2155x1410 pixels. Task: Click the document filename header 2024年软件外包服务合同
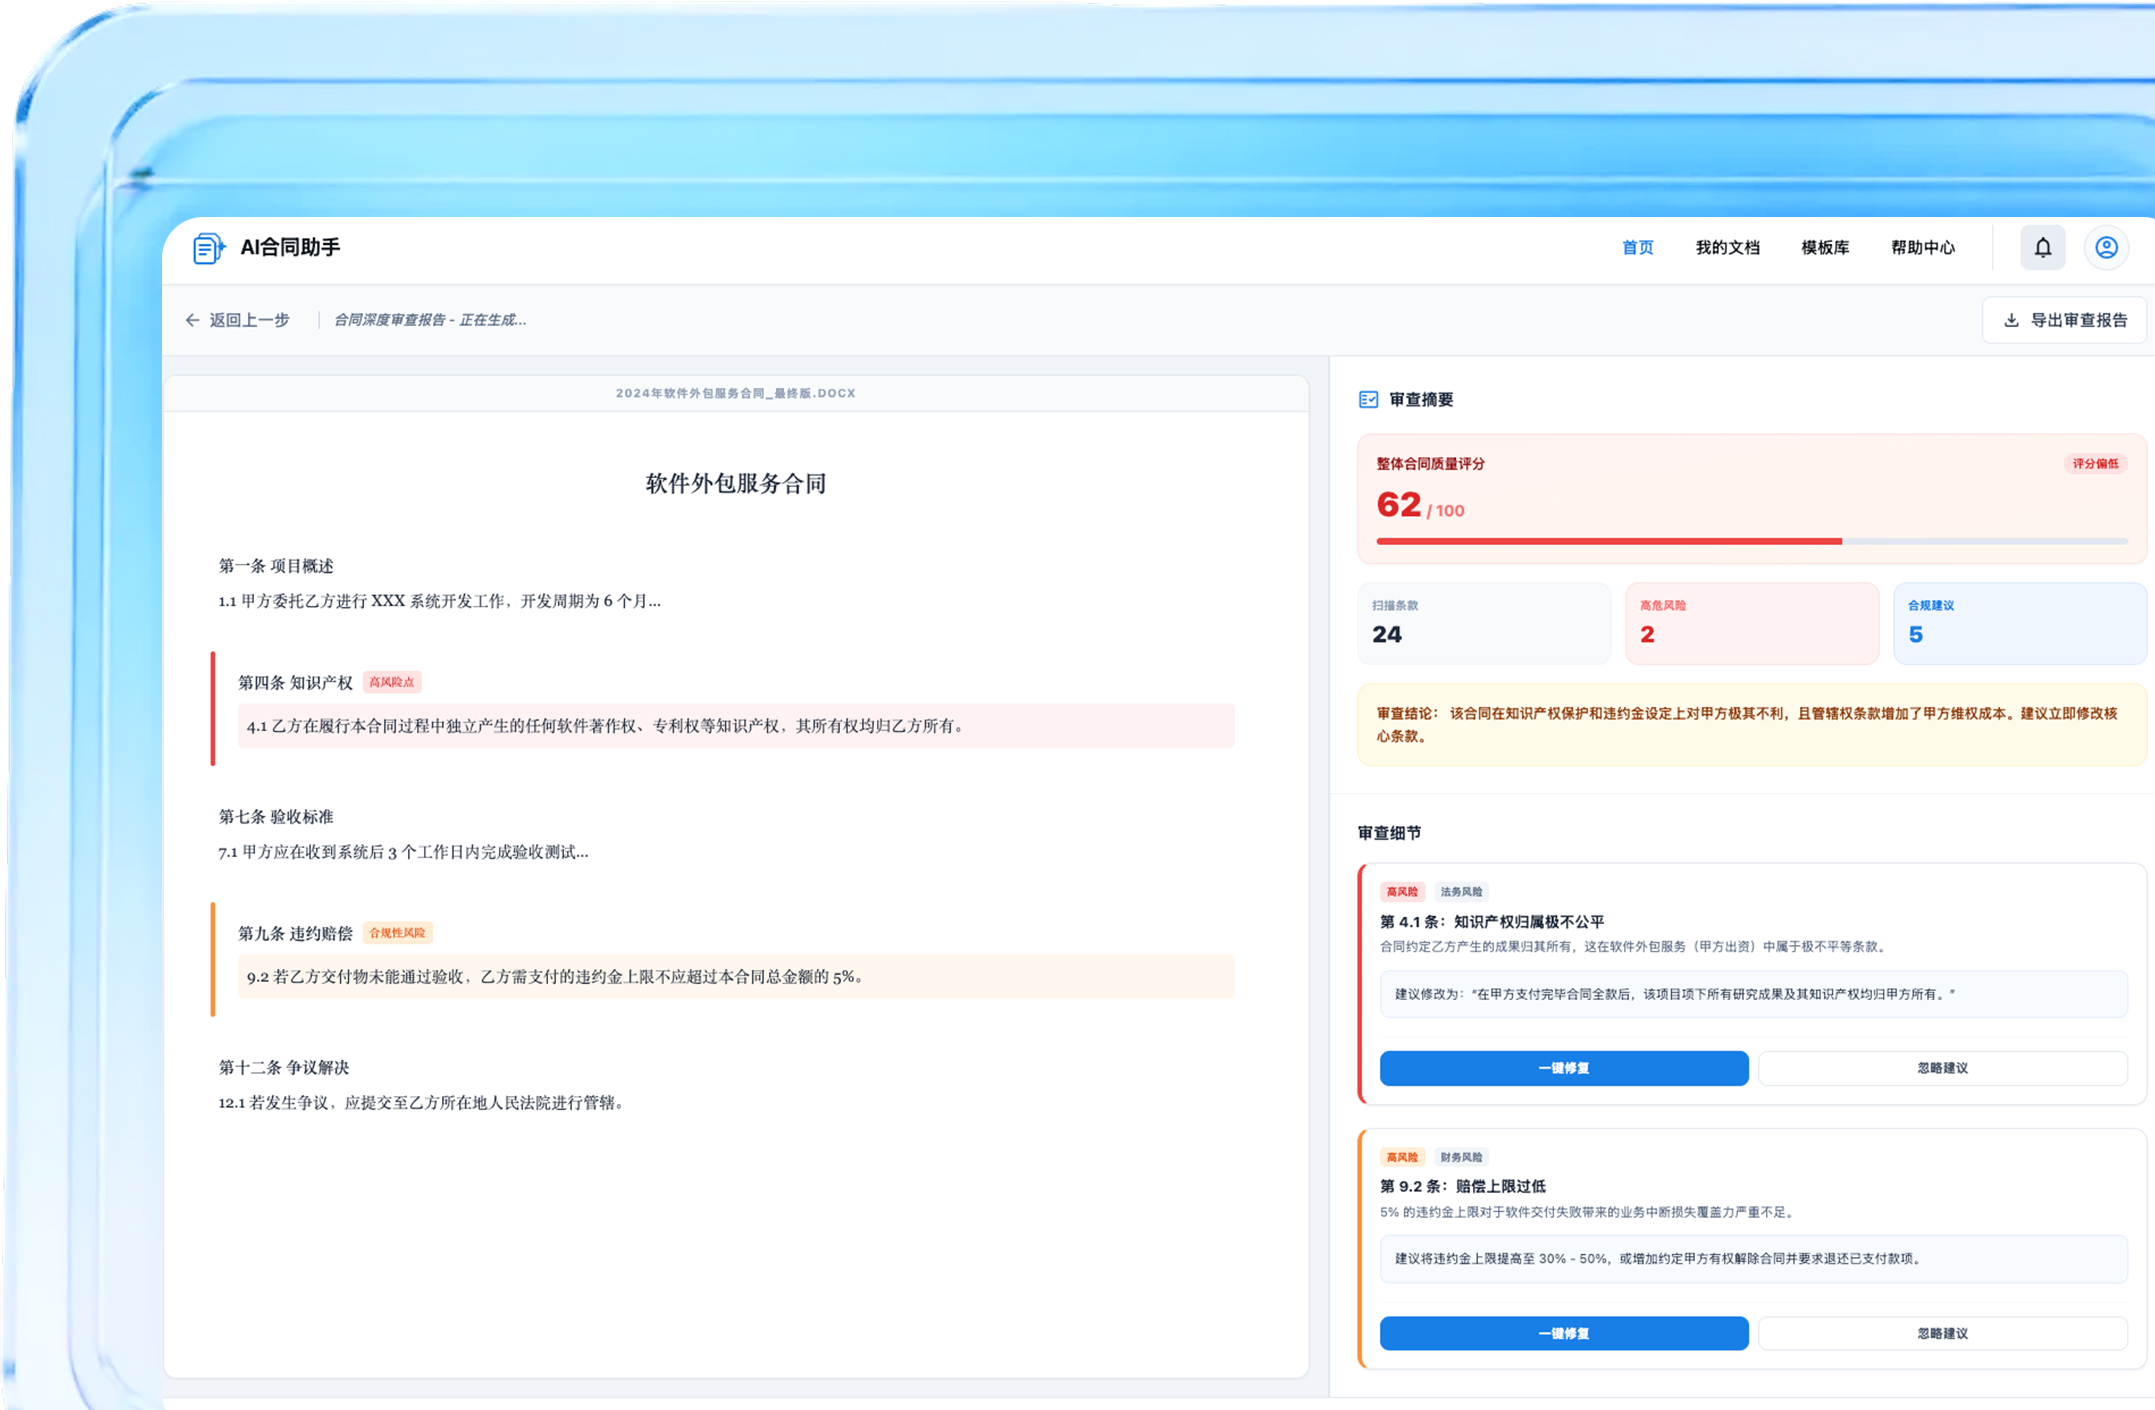click(736, 393)
